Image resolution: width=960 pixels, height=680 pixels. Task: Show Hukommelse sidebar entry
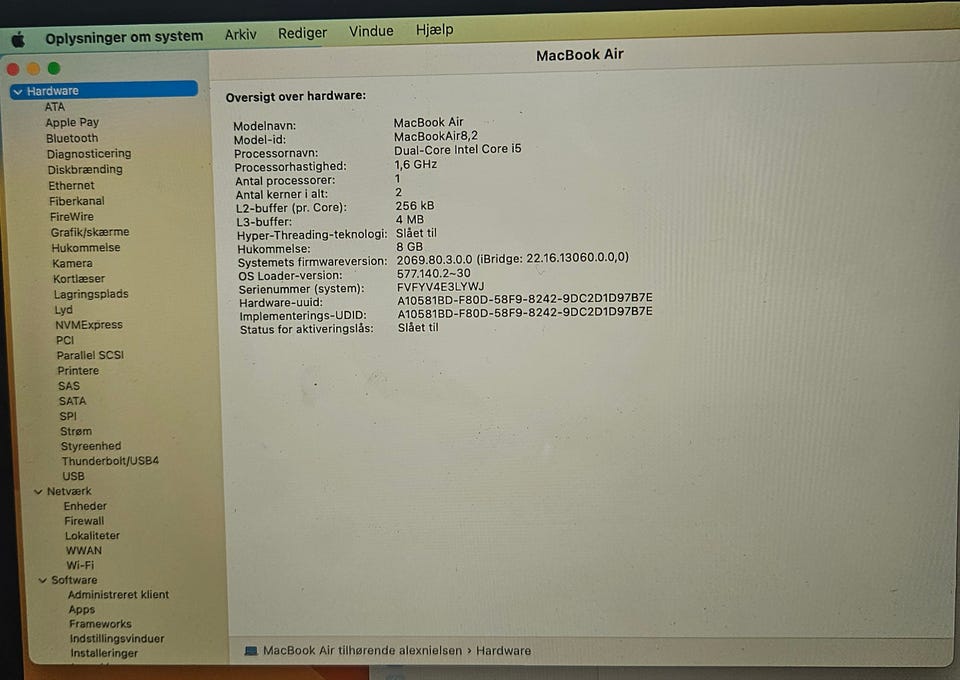pos(86,248)
